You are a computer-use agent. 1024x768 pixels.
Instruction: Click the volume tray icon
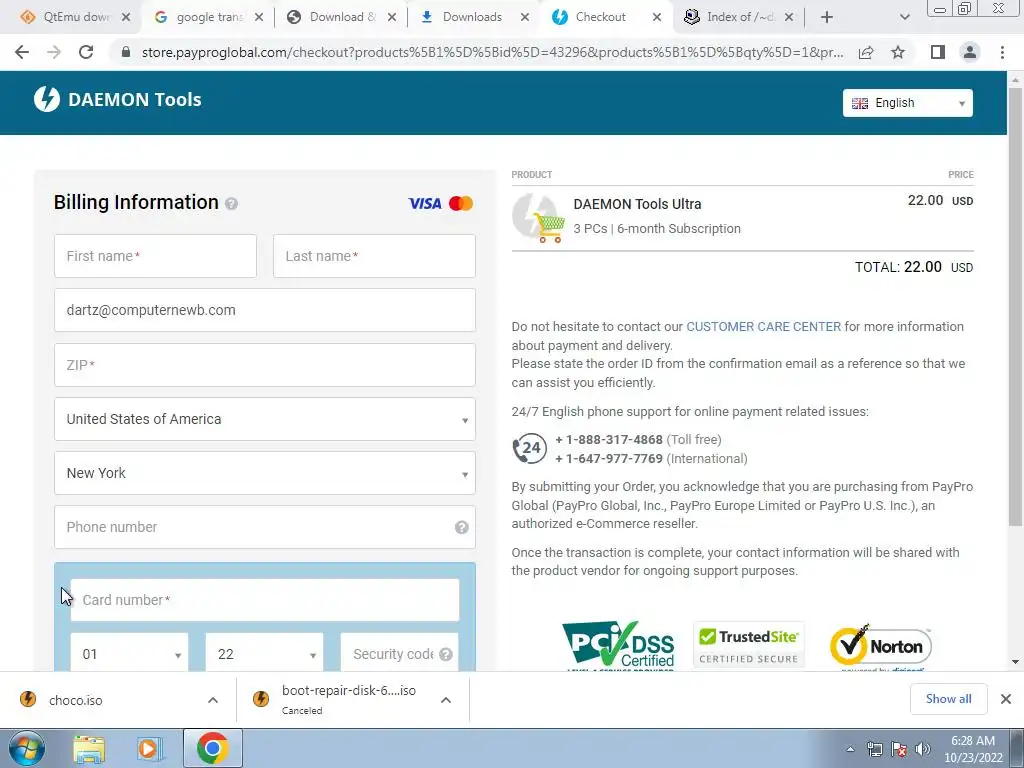923,749
